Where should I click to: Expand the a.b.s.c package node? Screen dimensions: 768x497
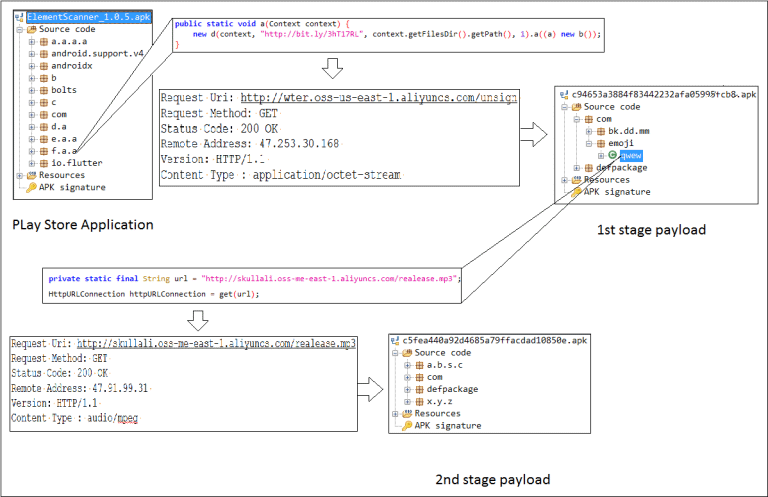pyautogui.click(x=408, y=365)
